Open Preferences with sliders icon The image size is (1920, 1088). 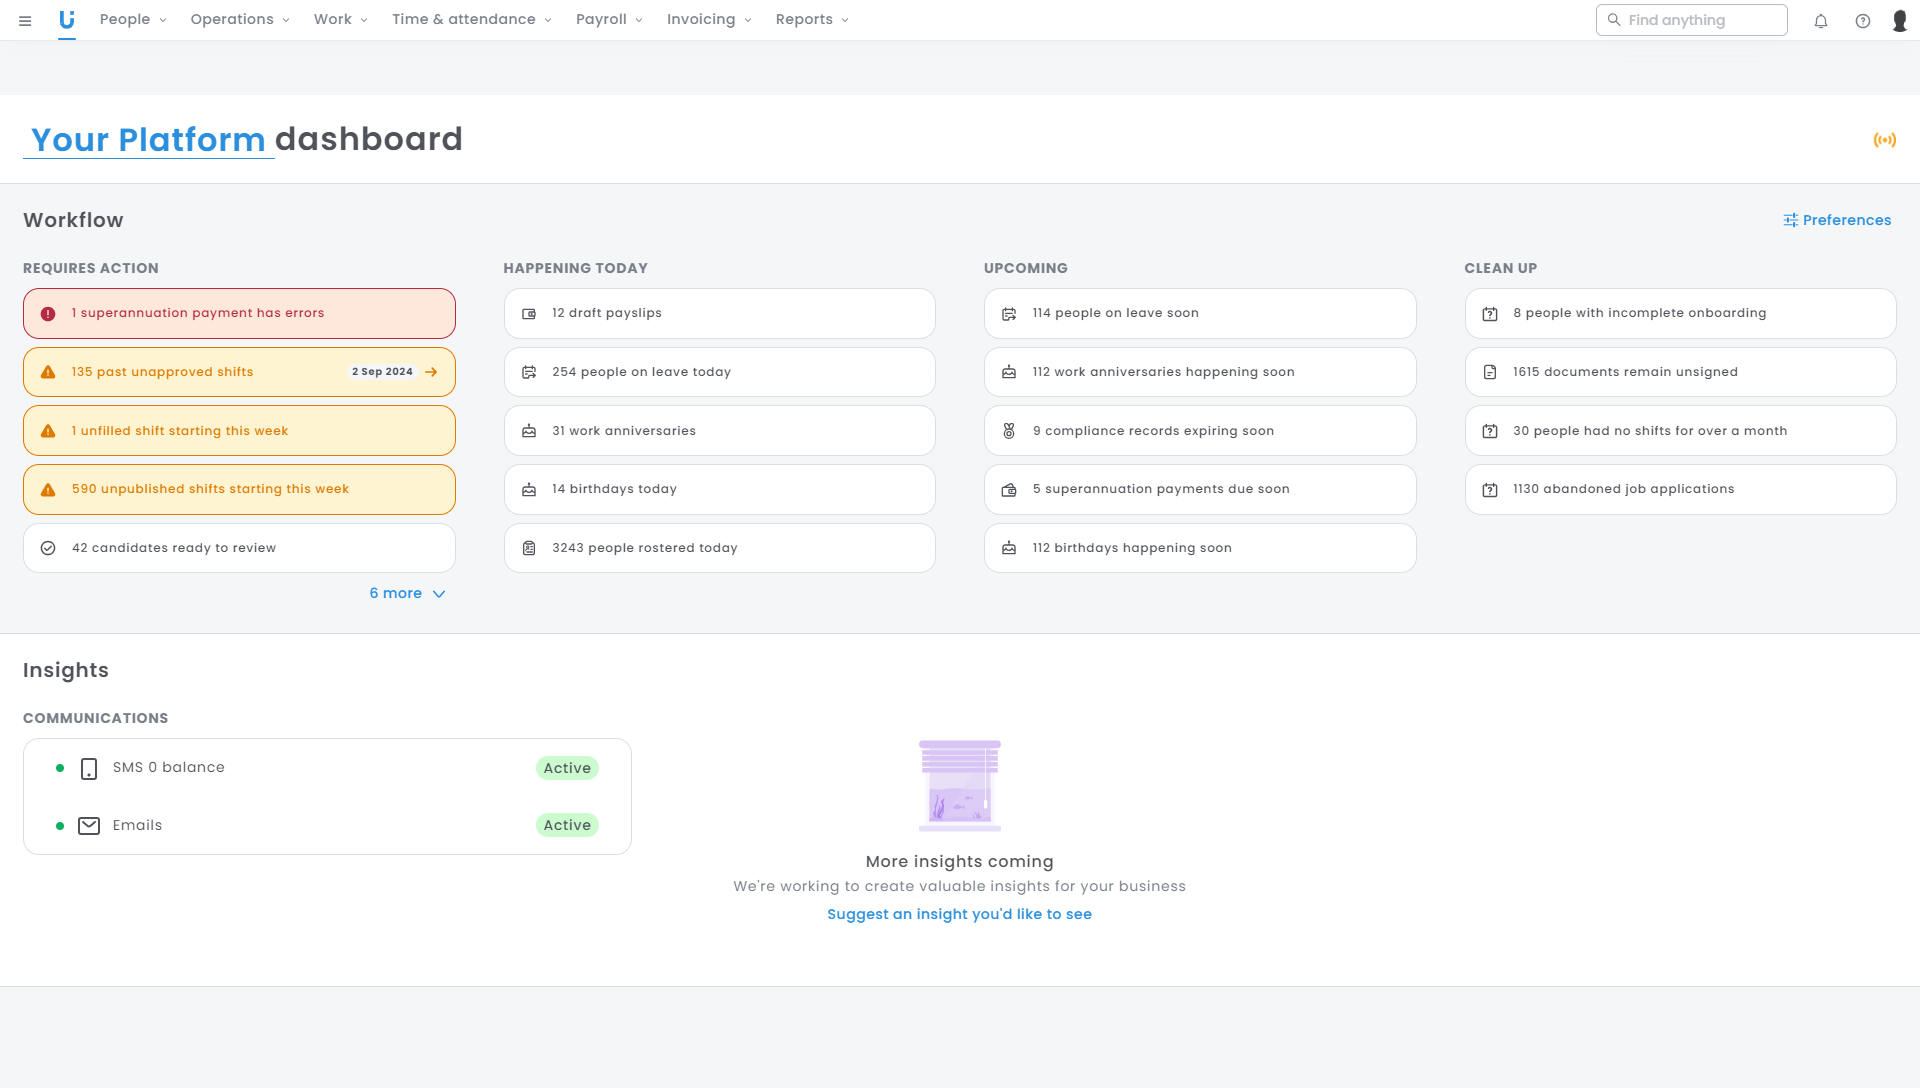click(1837, 220)
